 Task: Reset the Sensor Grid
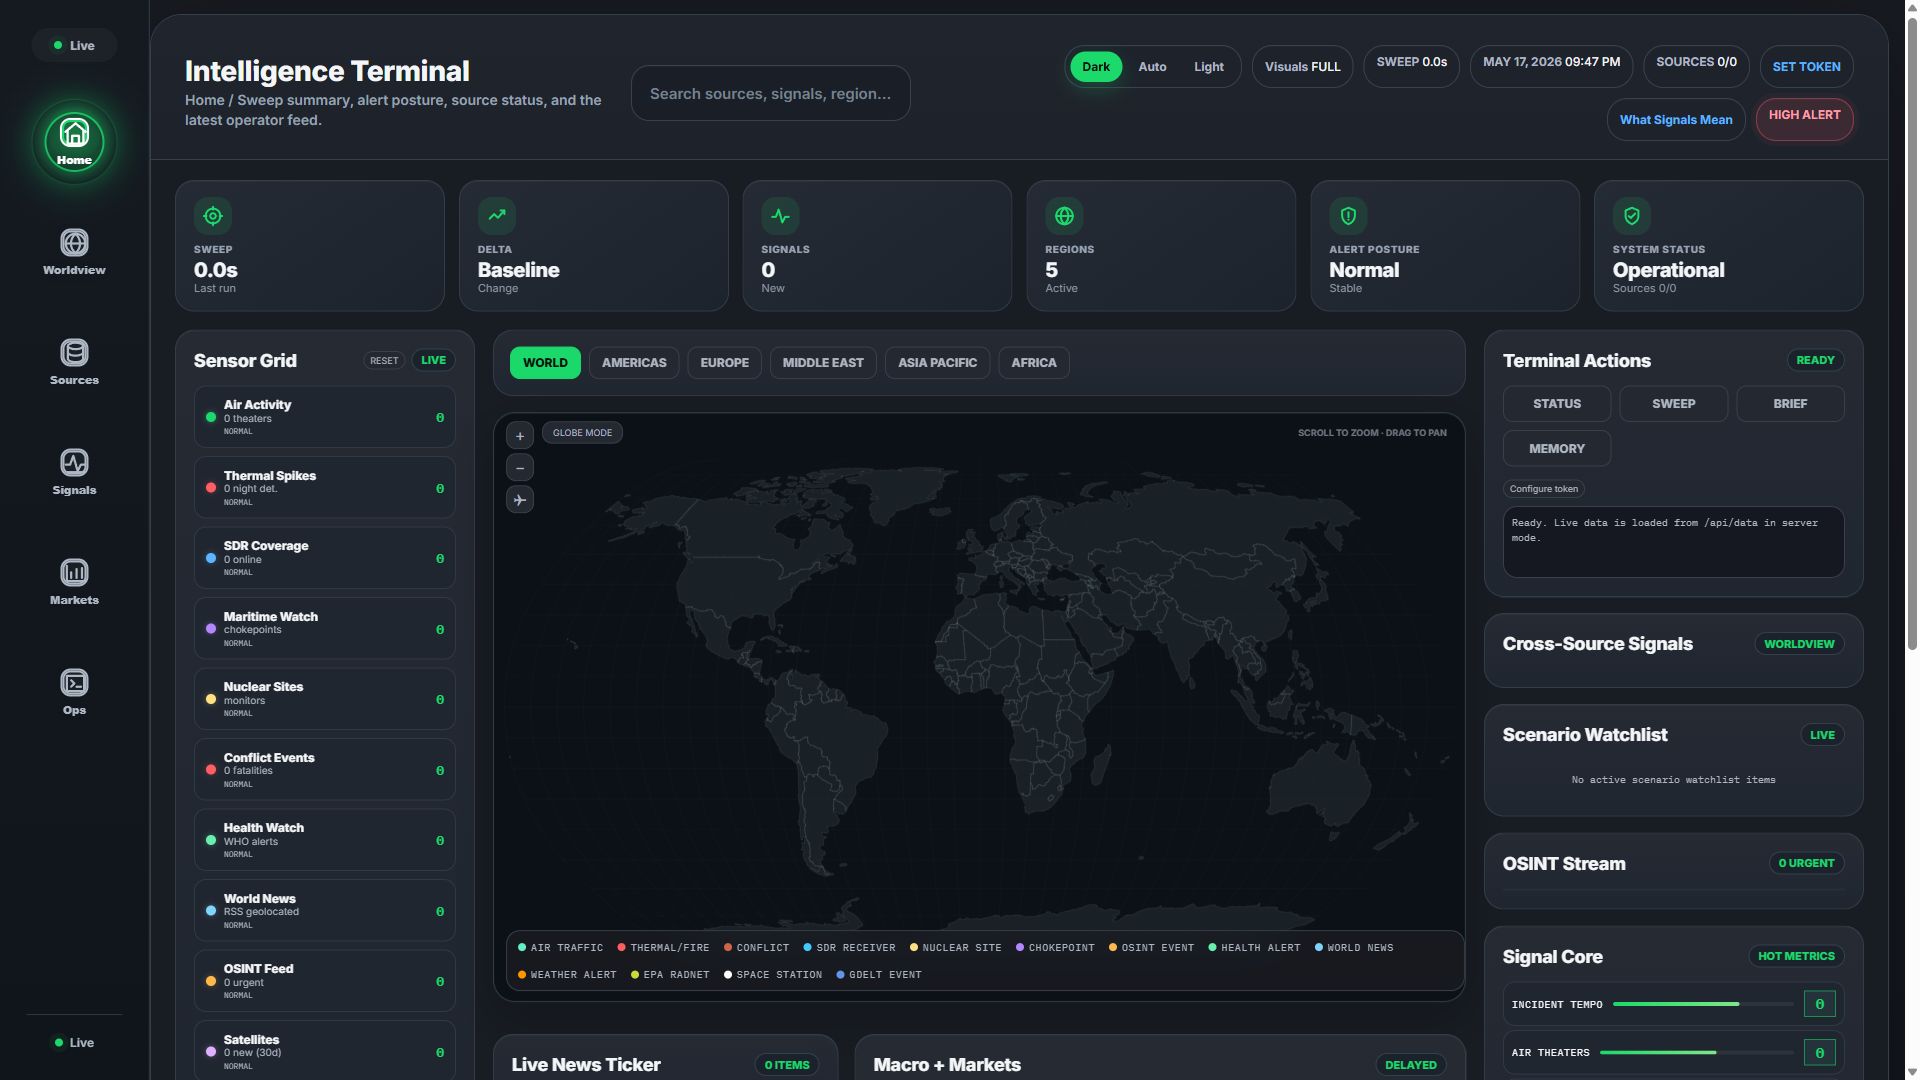click(x=384, y=361)
